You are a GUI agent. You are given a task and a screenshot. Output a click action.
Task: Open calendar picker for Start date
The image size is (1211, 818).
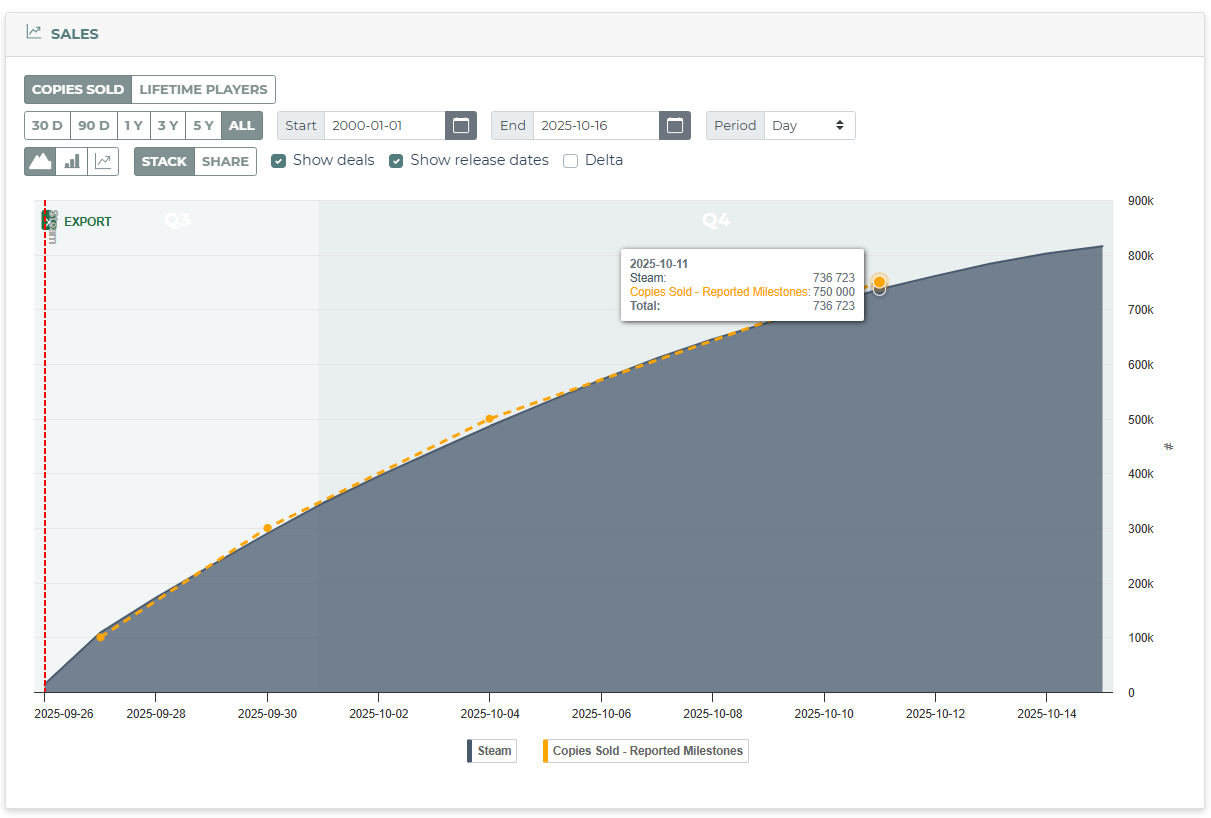pyautogui.click(x=461, y=126)
